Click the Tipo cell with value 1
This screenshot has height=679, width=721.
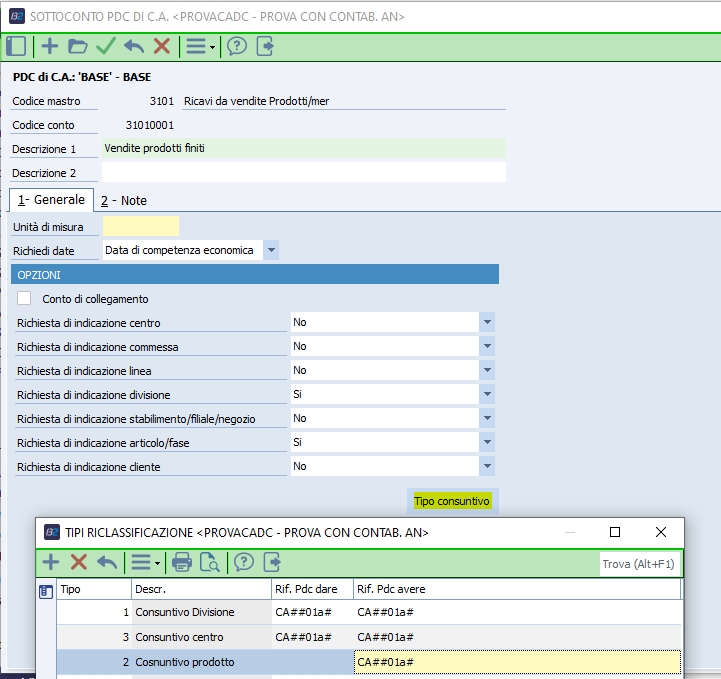(94, 612)
